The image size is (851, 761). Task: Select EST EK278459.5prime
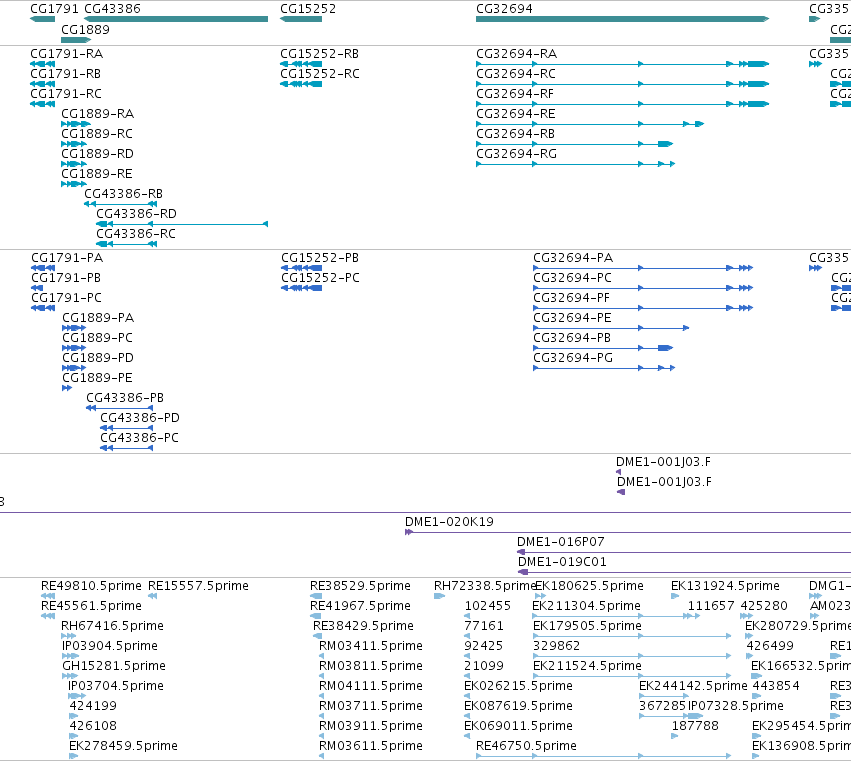coord(123,746)
